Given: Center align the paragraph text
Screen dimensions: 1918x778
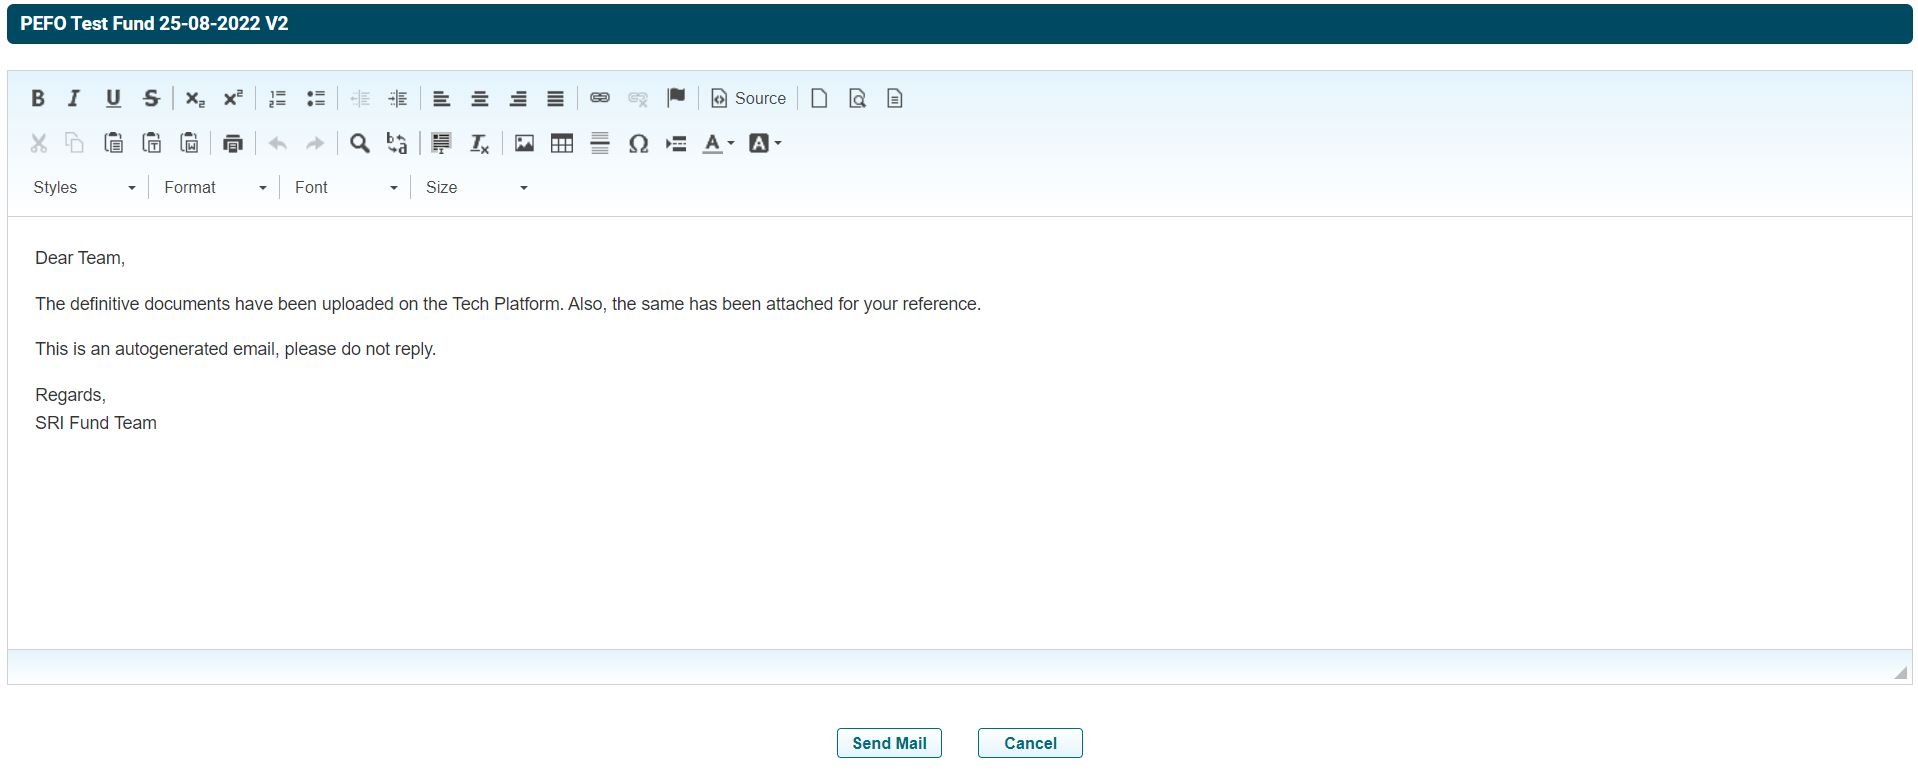Looking at the screenshot, I should click(x=480, y=98).
